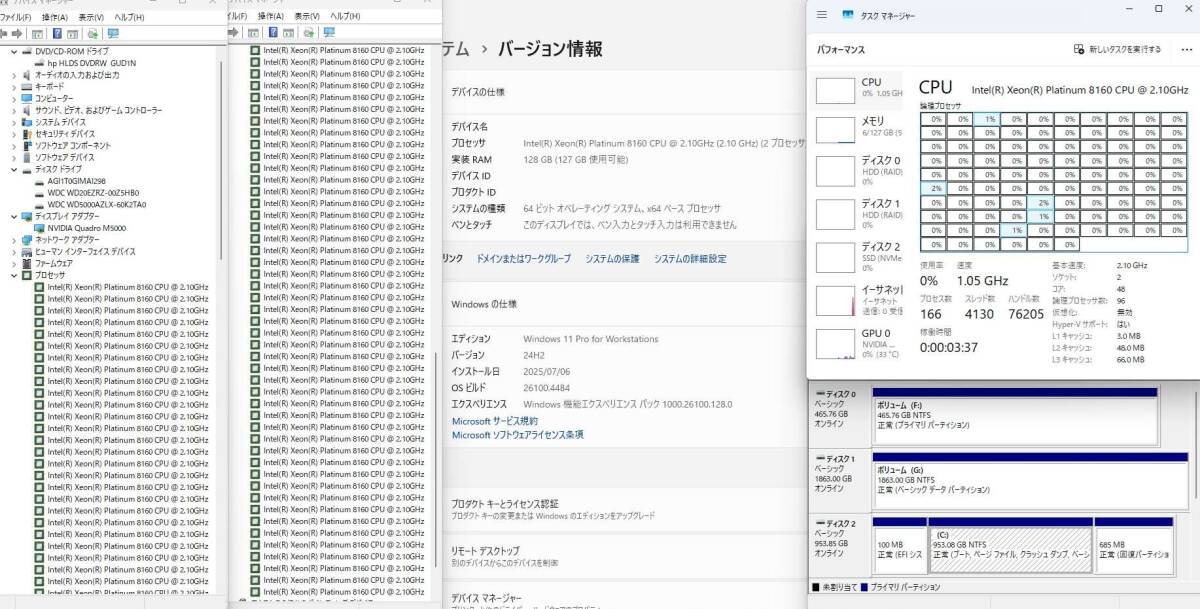1200x609 pixels.
Task: Open Microsoft サービス規約 link
Action: (x=495, y=422)
